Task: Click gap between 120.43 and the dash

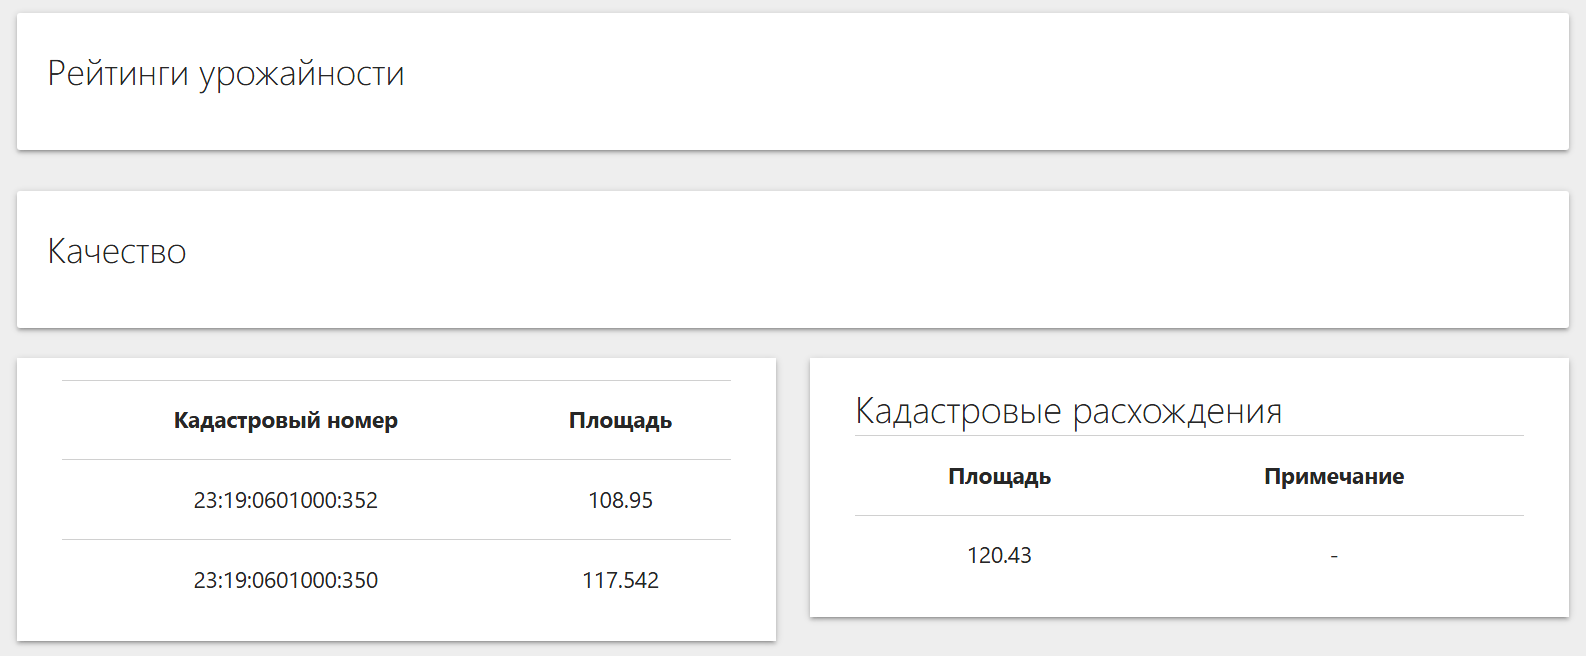Action: (1165, 556)
